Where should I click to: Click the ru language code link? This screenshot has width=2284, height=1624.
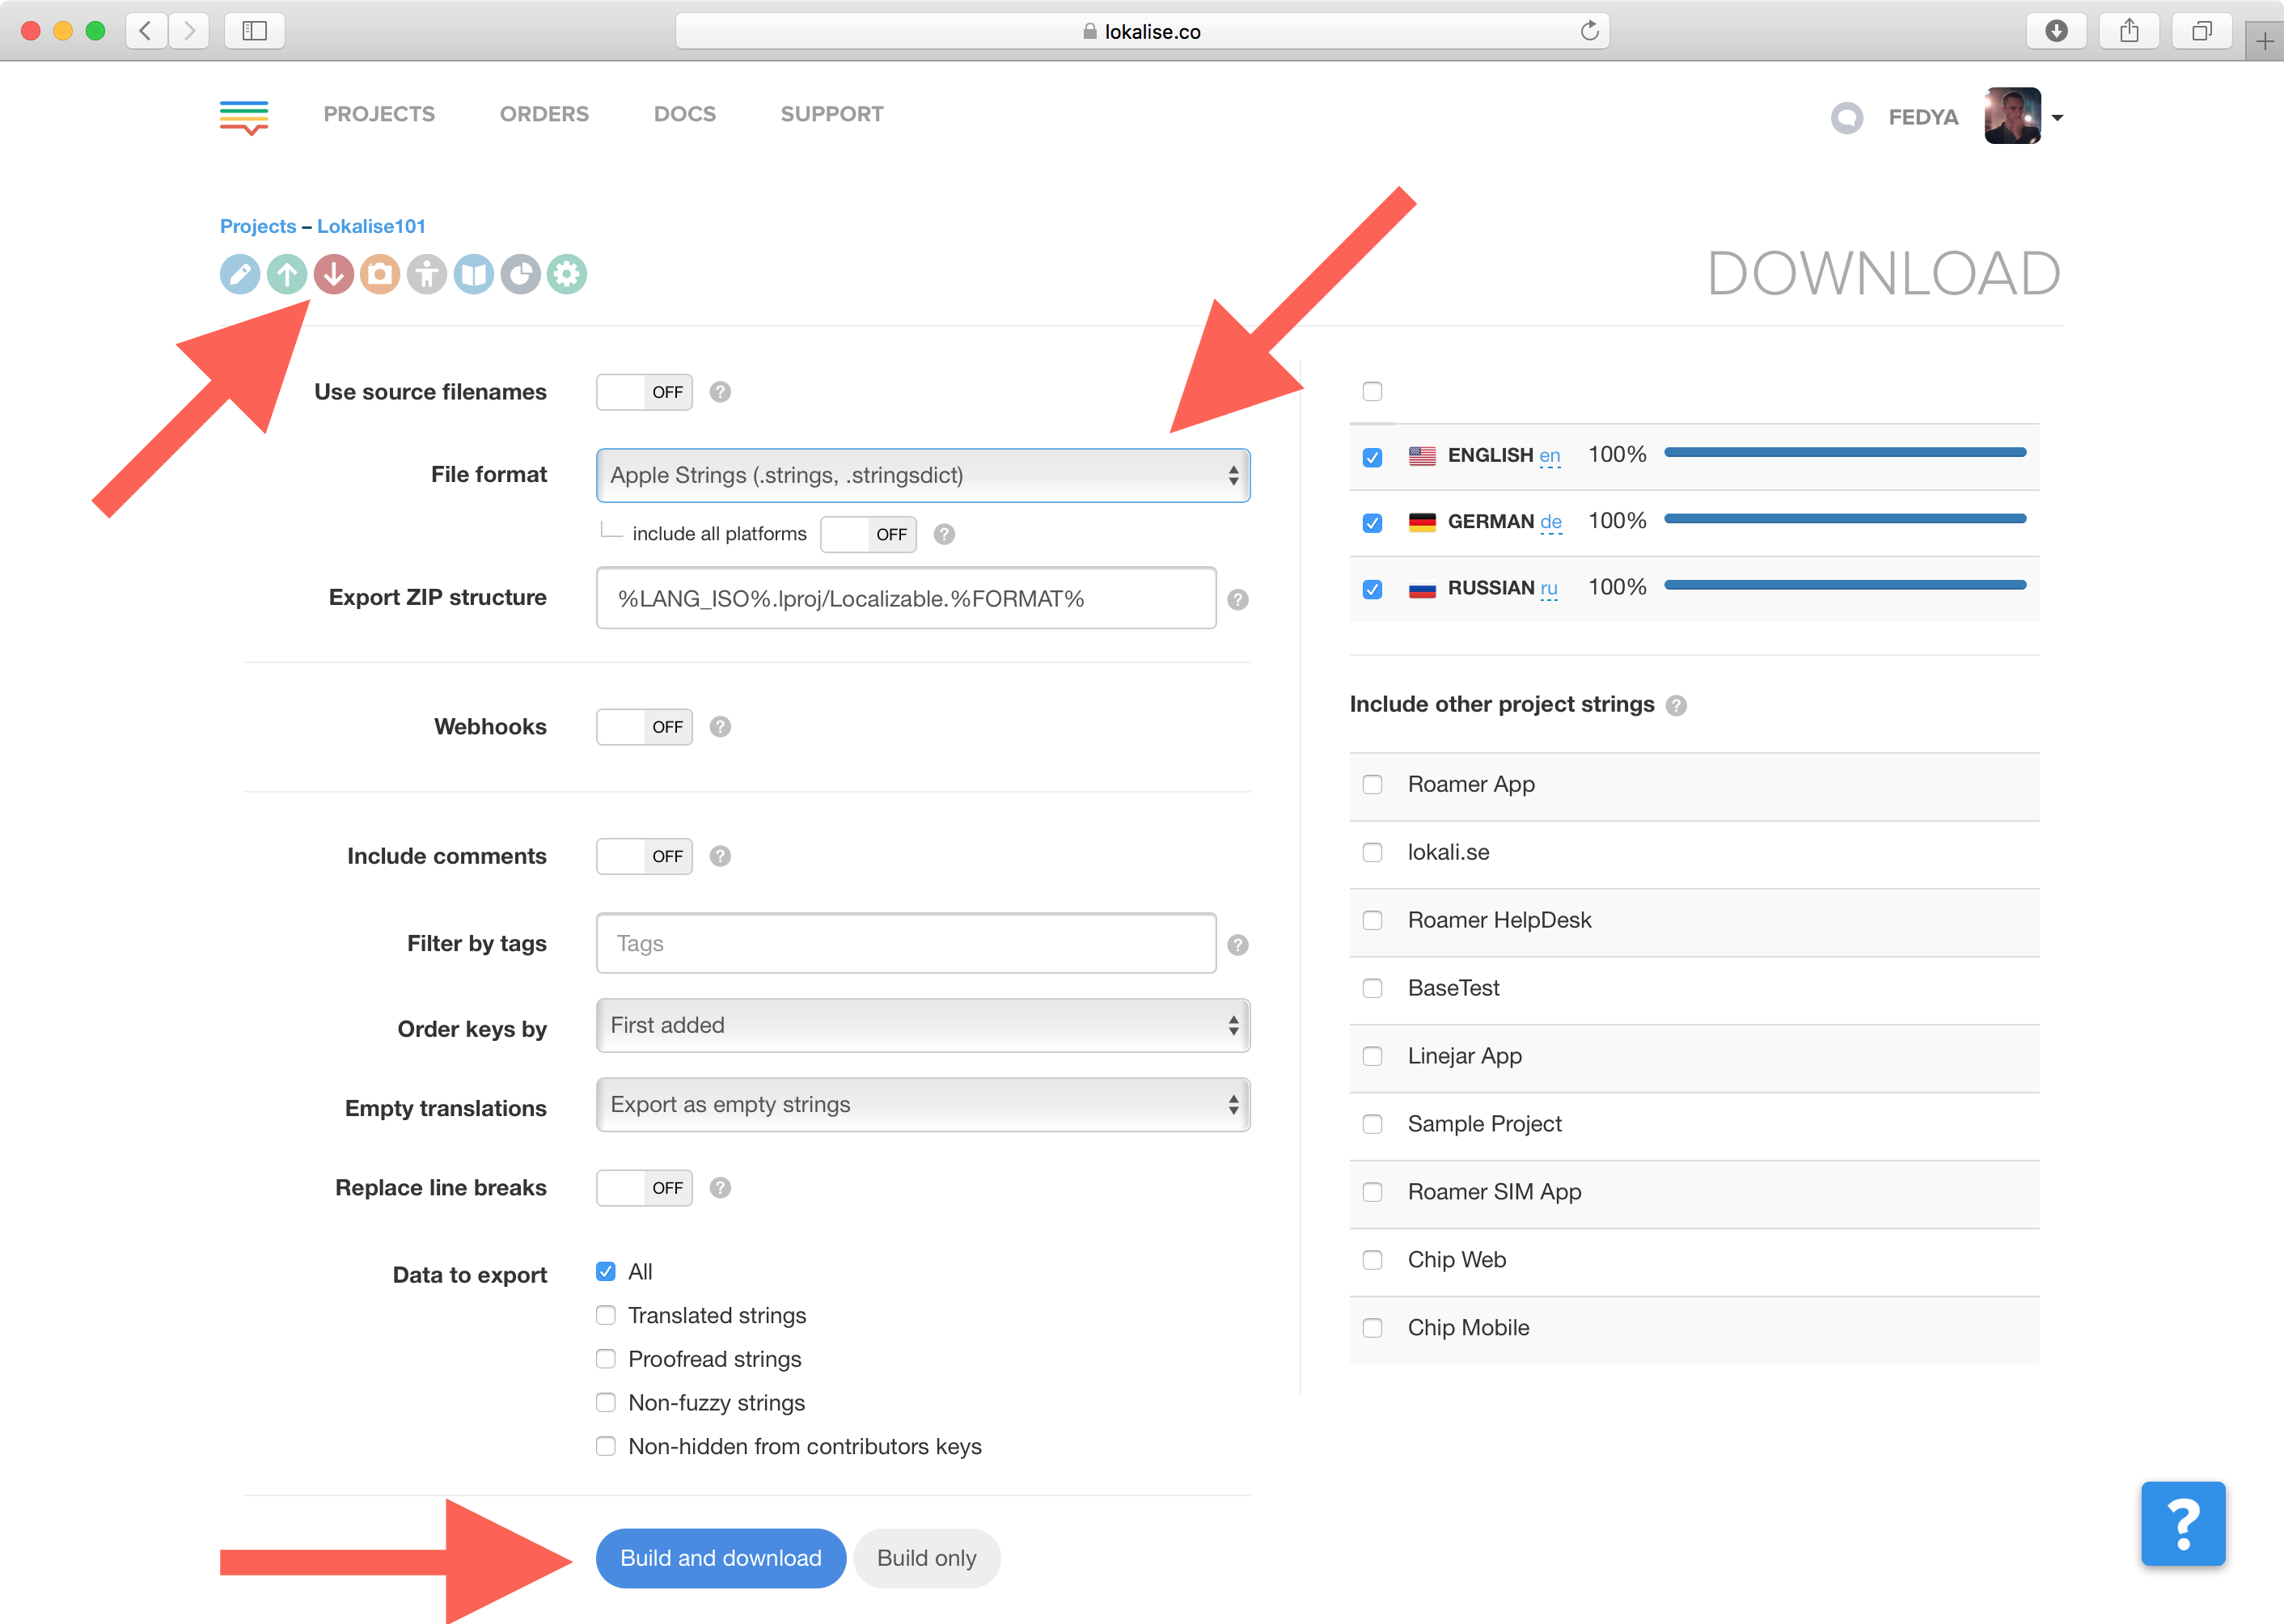[x=1548, y=588]
